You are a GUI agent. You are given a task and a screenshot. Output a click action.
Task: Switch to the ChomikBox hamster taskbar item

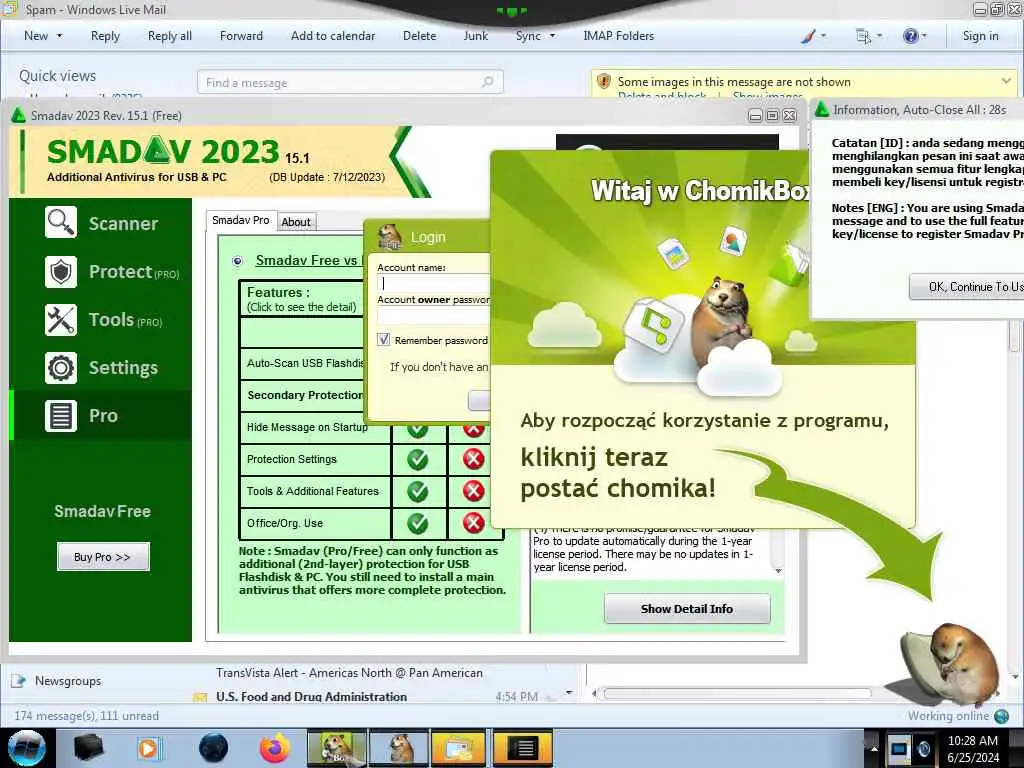coord(399,748)
